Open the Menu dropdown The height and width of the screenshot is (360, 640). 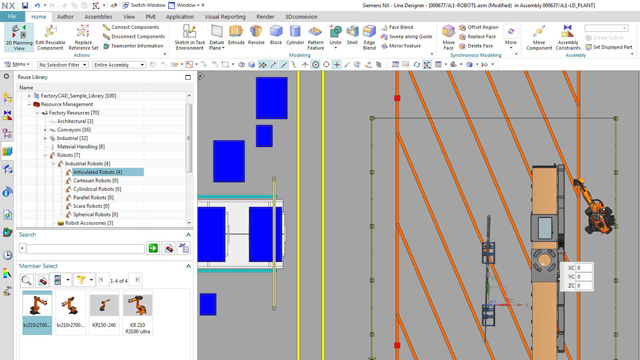point(17,64)
